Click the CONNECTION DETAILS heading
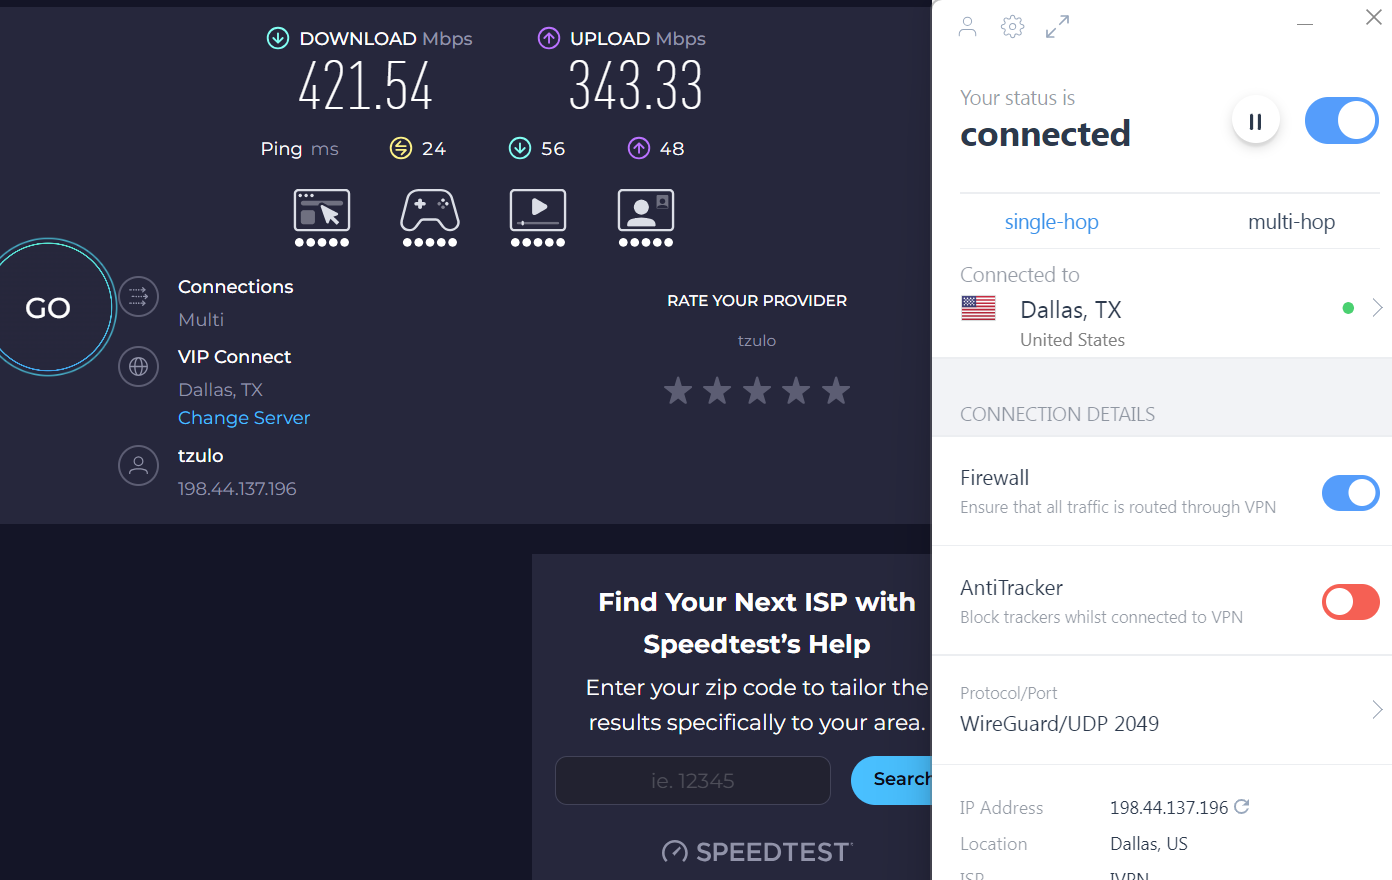 coord(1057,414)
